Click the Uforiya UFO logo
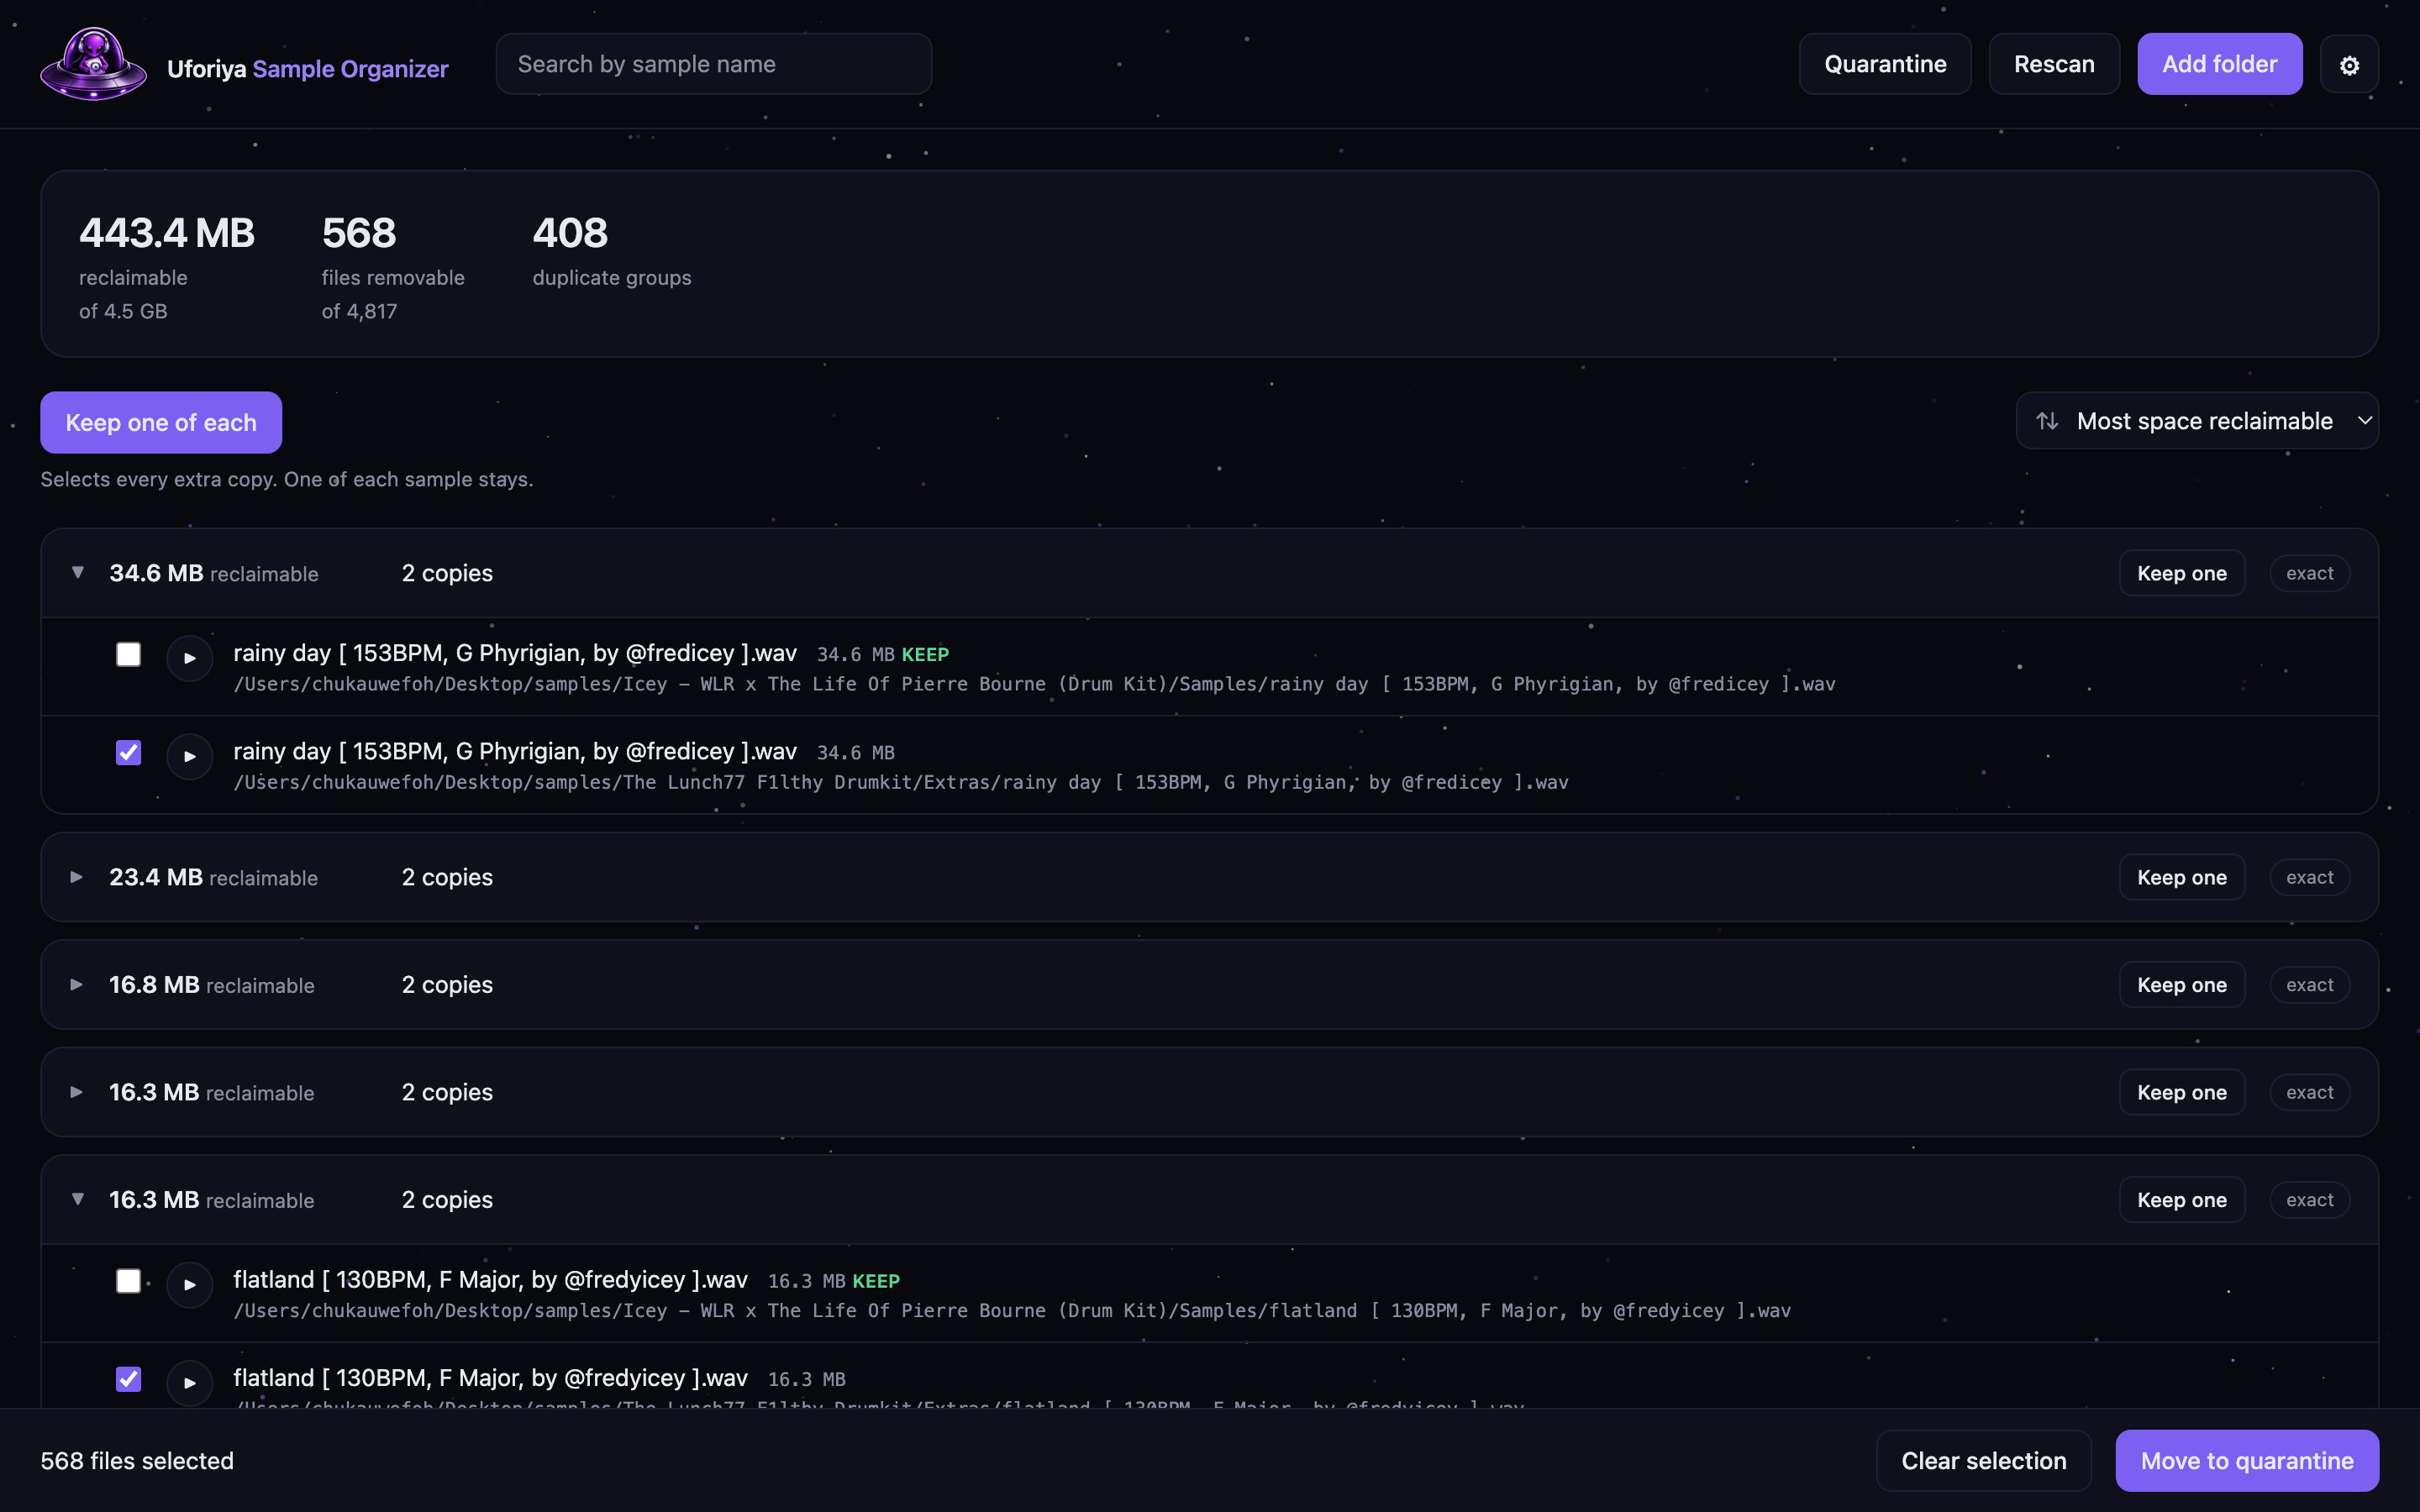Image resolution: width=2420 pixels, height=1512 pixels. (93, 64)
